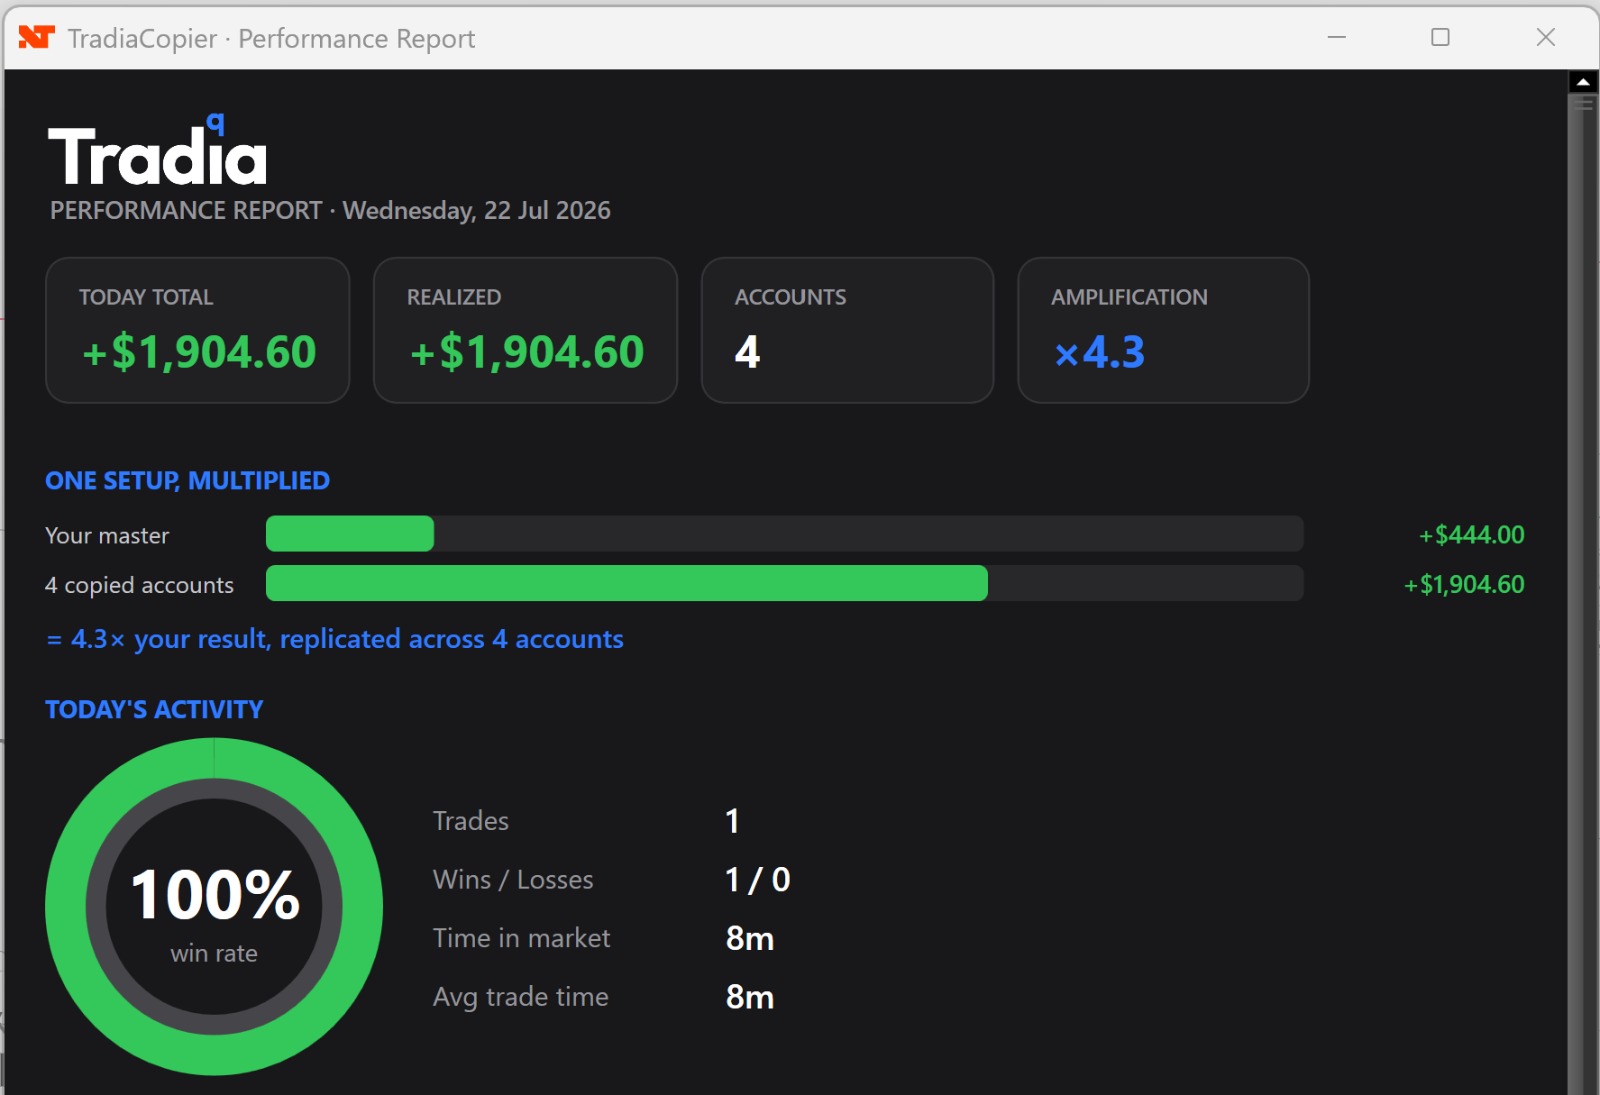
Task: Click the Time in market '8m' value
Action: click(750, 939)
